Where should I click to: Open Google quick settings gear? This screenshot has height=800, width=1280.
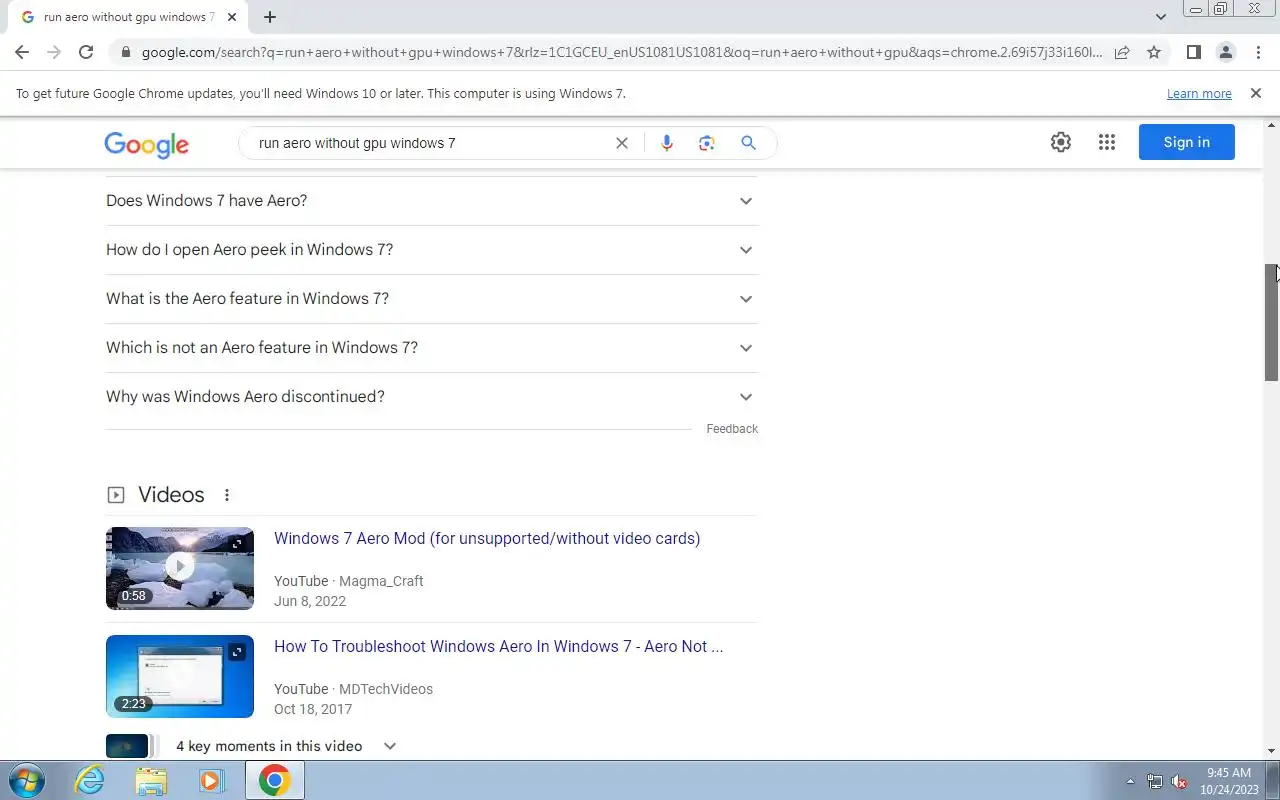(1061, 142)
